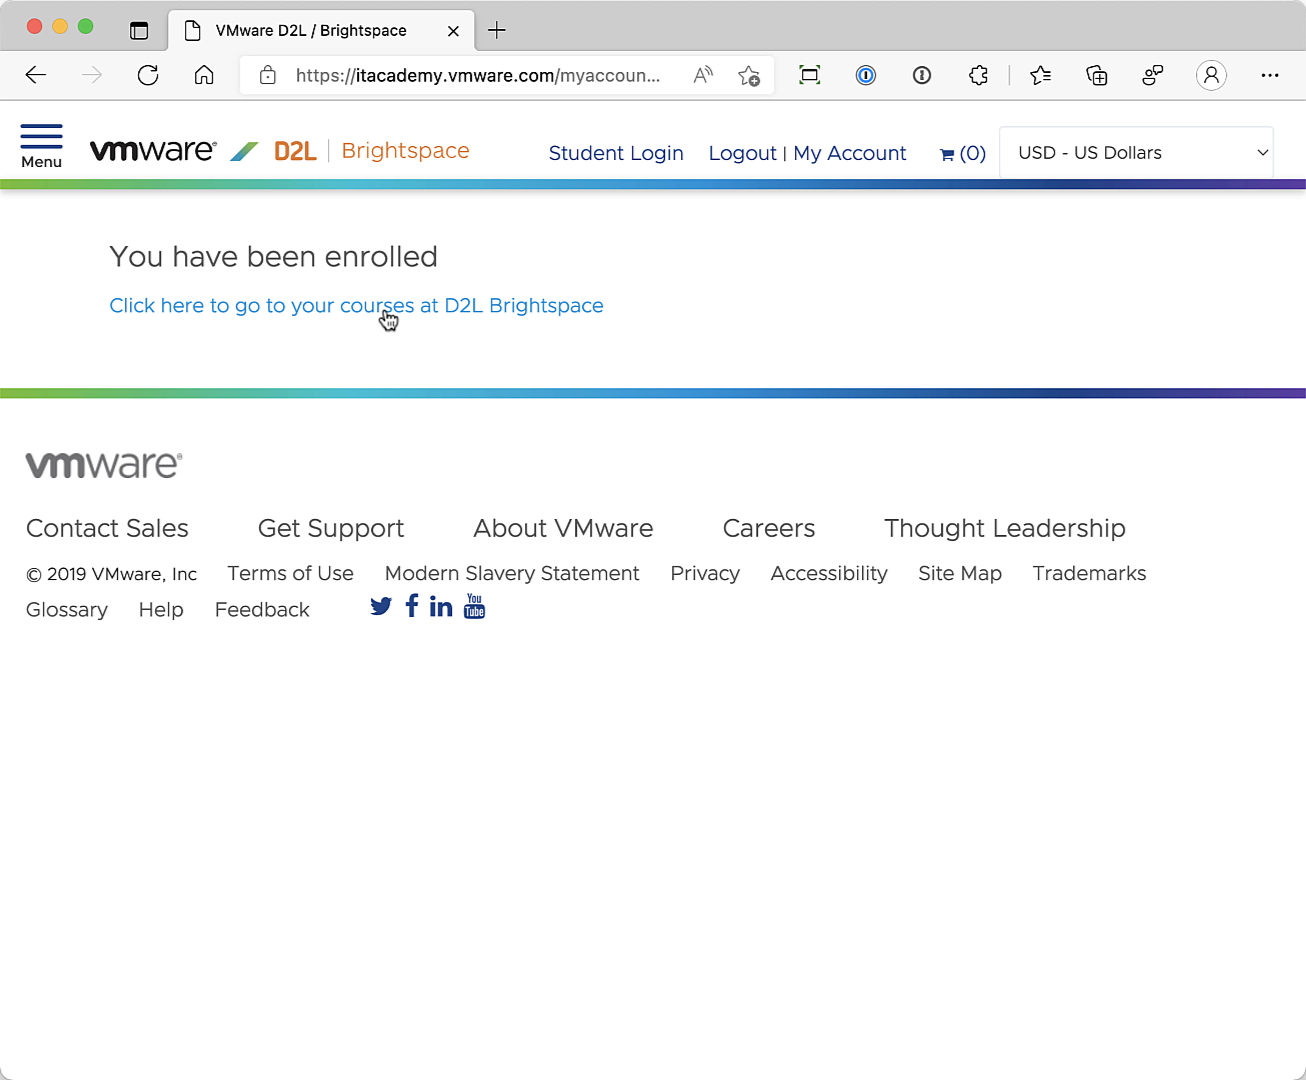Open the Modern Slavery Statement link
The width and height of the screenshot is (1306, 1080).
coord(512,573)
